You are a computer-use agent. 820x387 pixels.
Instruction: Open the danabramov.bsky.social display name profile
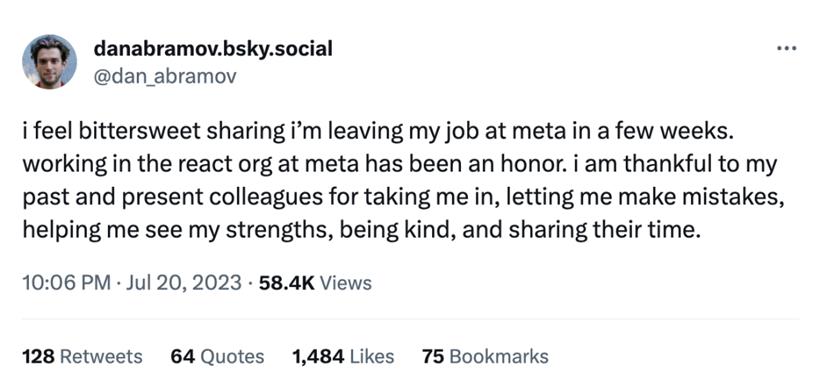pyautogui.click(x=213, y=49)
